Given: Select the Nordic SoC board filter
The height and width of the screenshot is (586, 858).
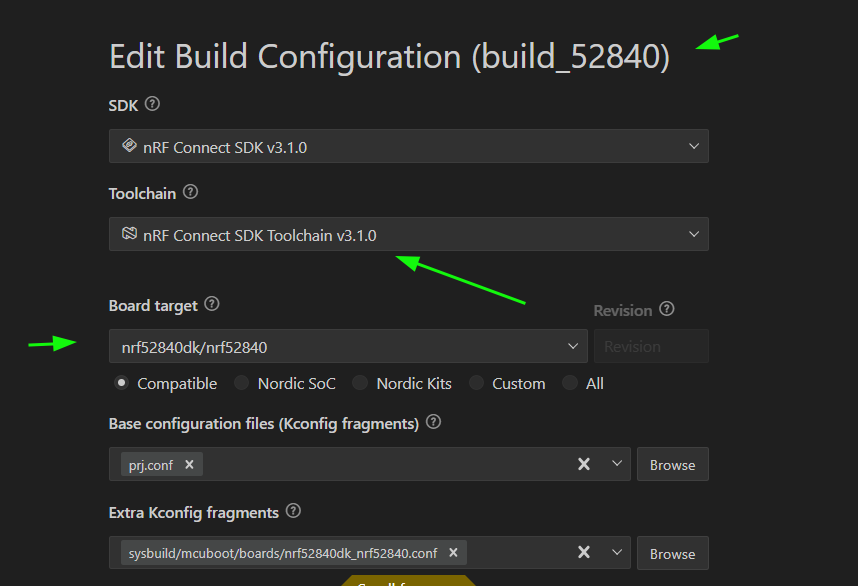Looking at the screenshot, I should tap(241, 383).
